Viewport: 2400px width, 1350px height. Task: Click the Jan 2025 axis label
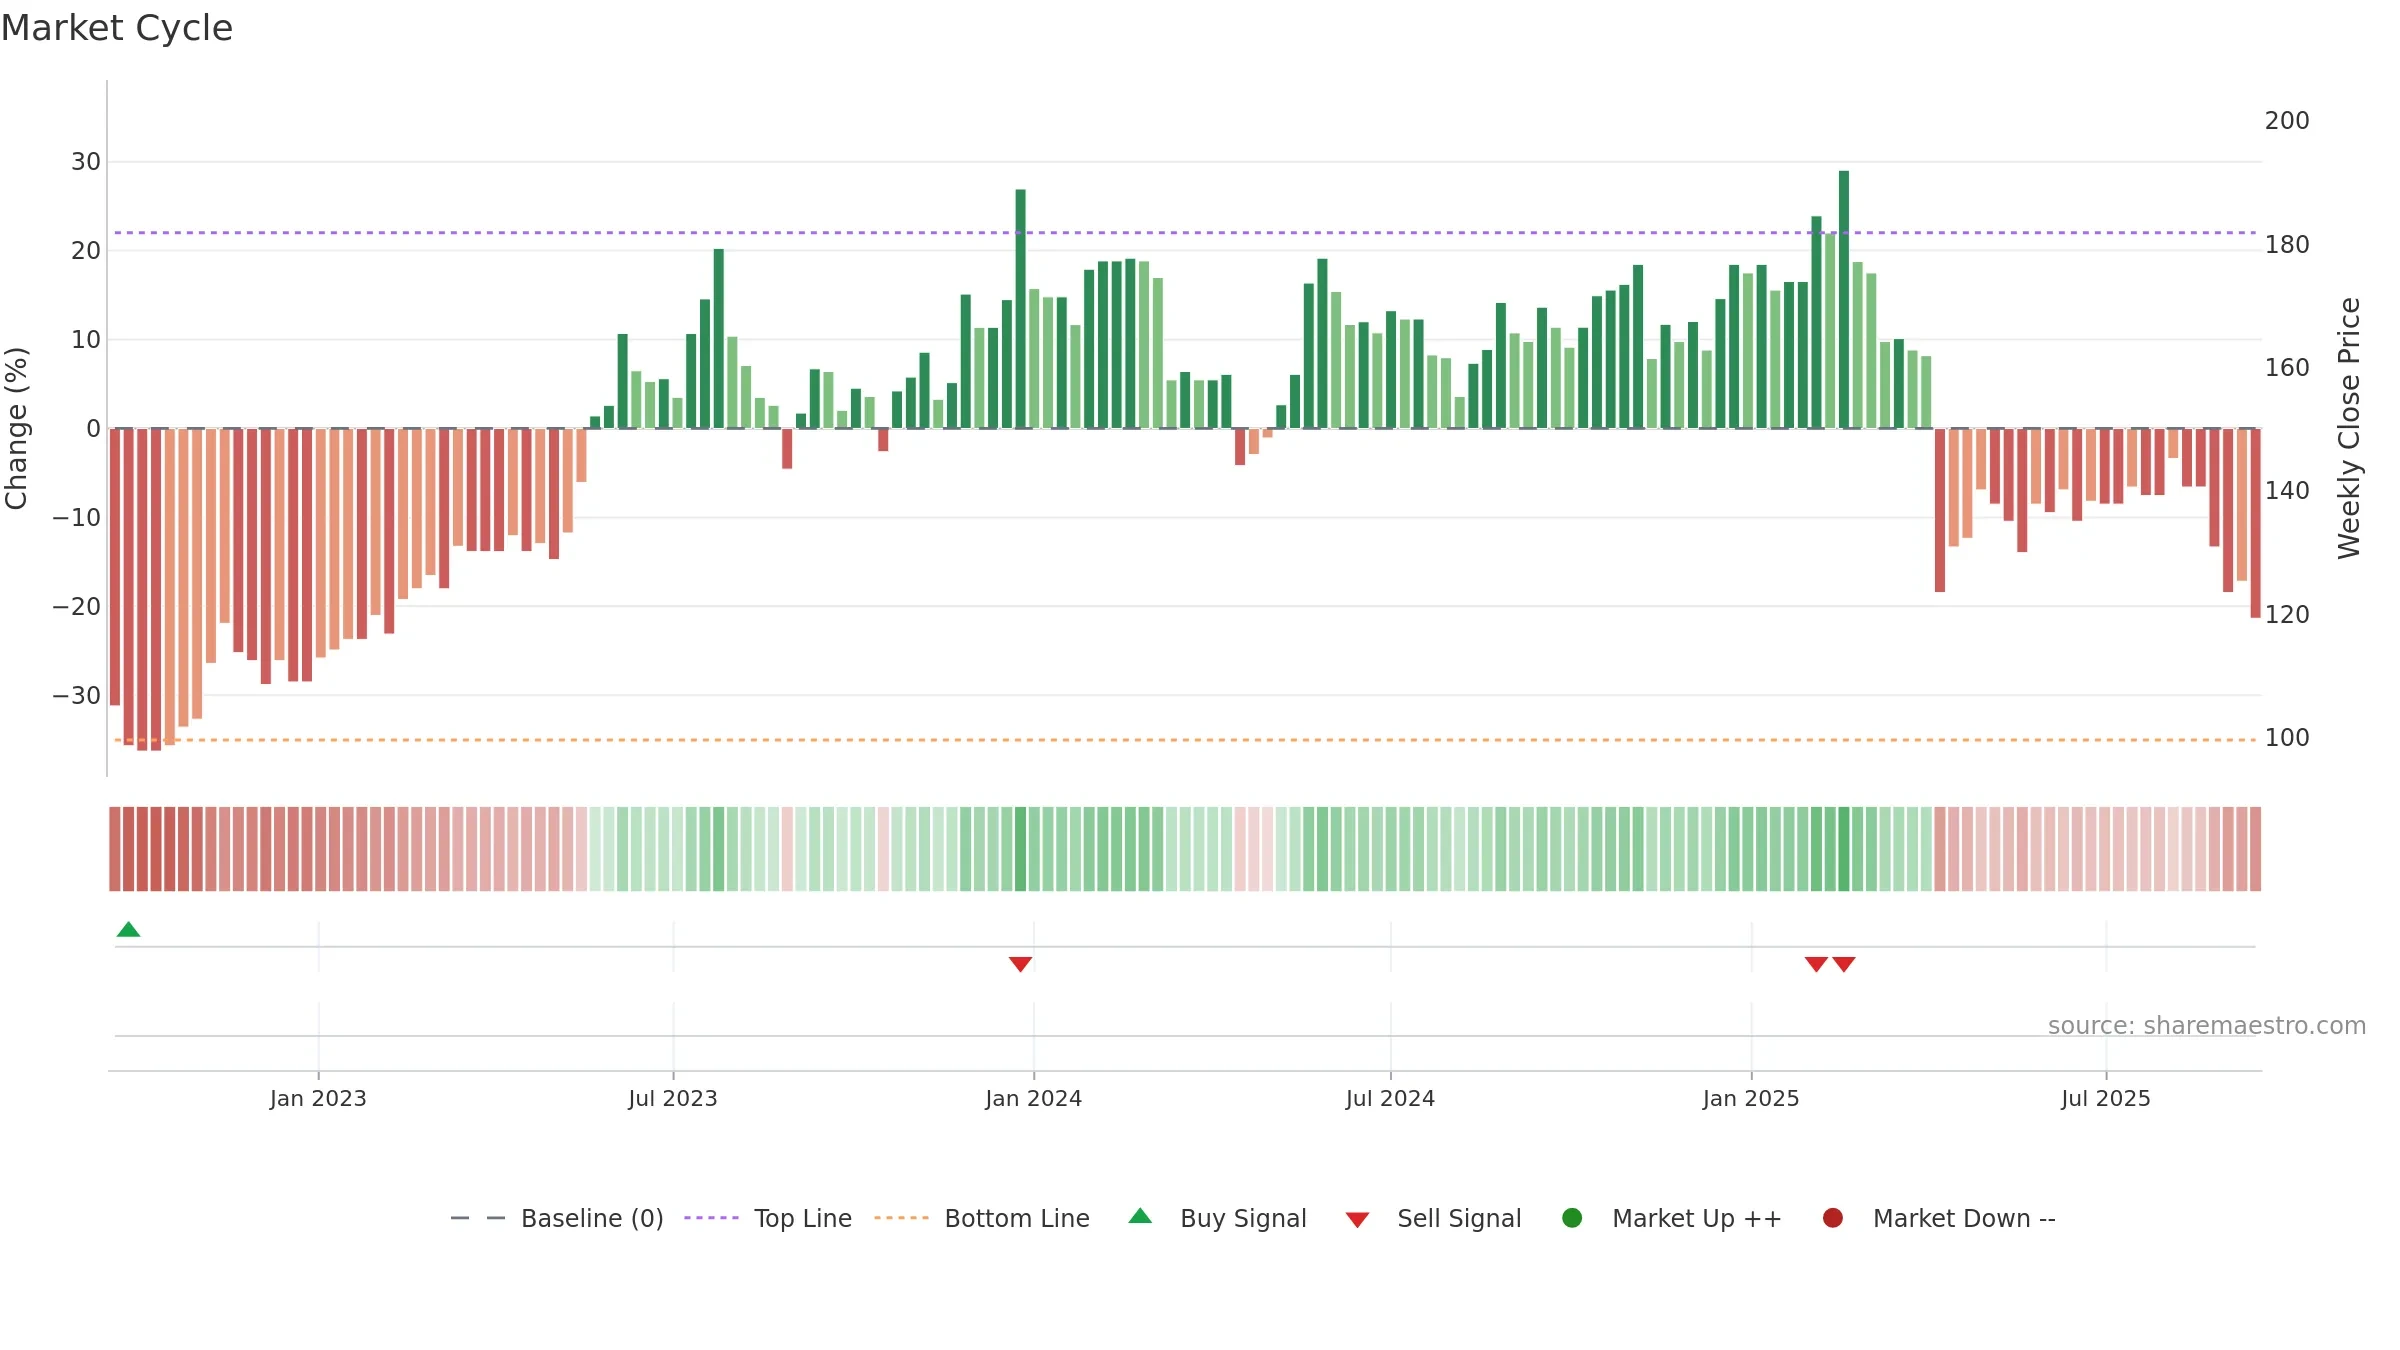(x=1751, y=1099)
